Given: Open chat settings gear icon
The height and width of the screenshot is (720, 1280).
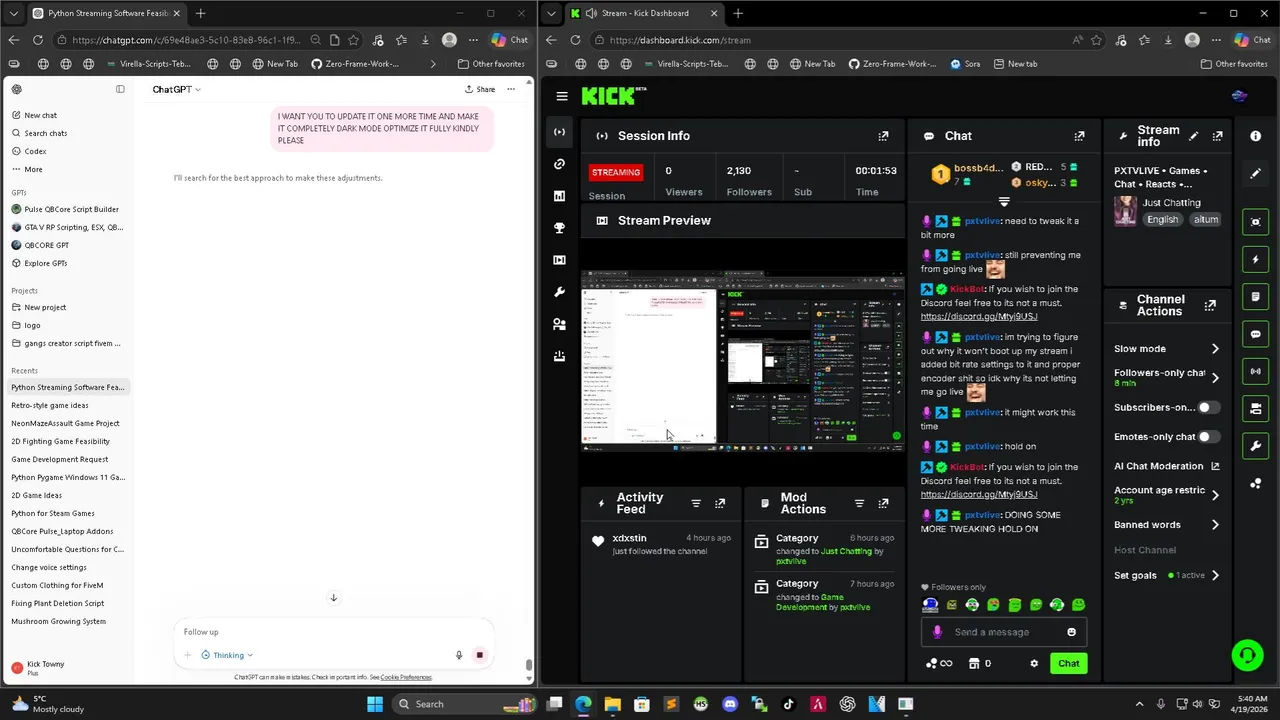Looking at the screenshot, I should tap(1034, 663).
